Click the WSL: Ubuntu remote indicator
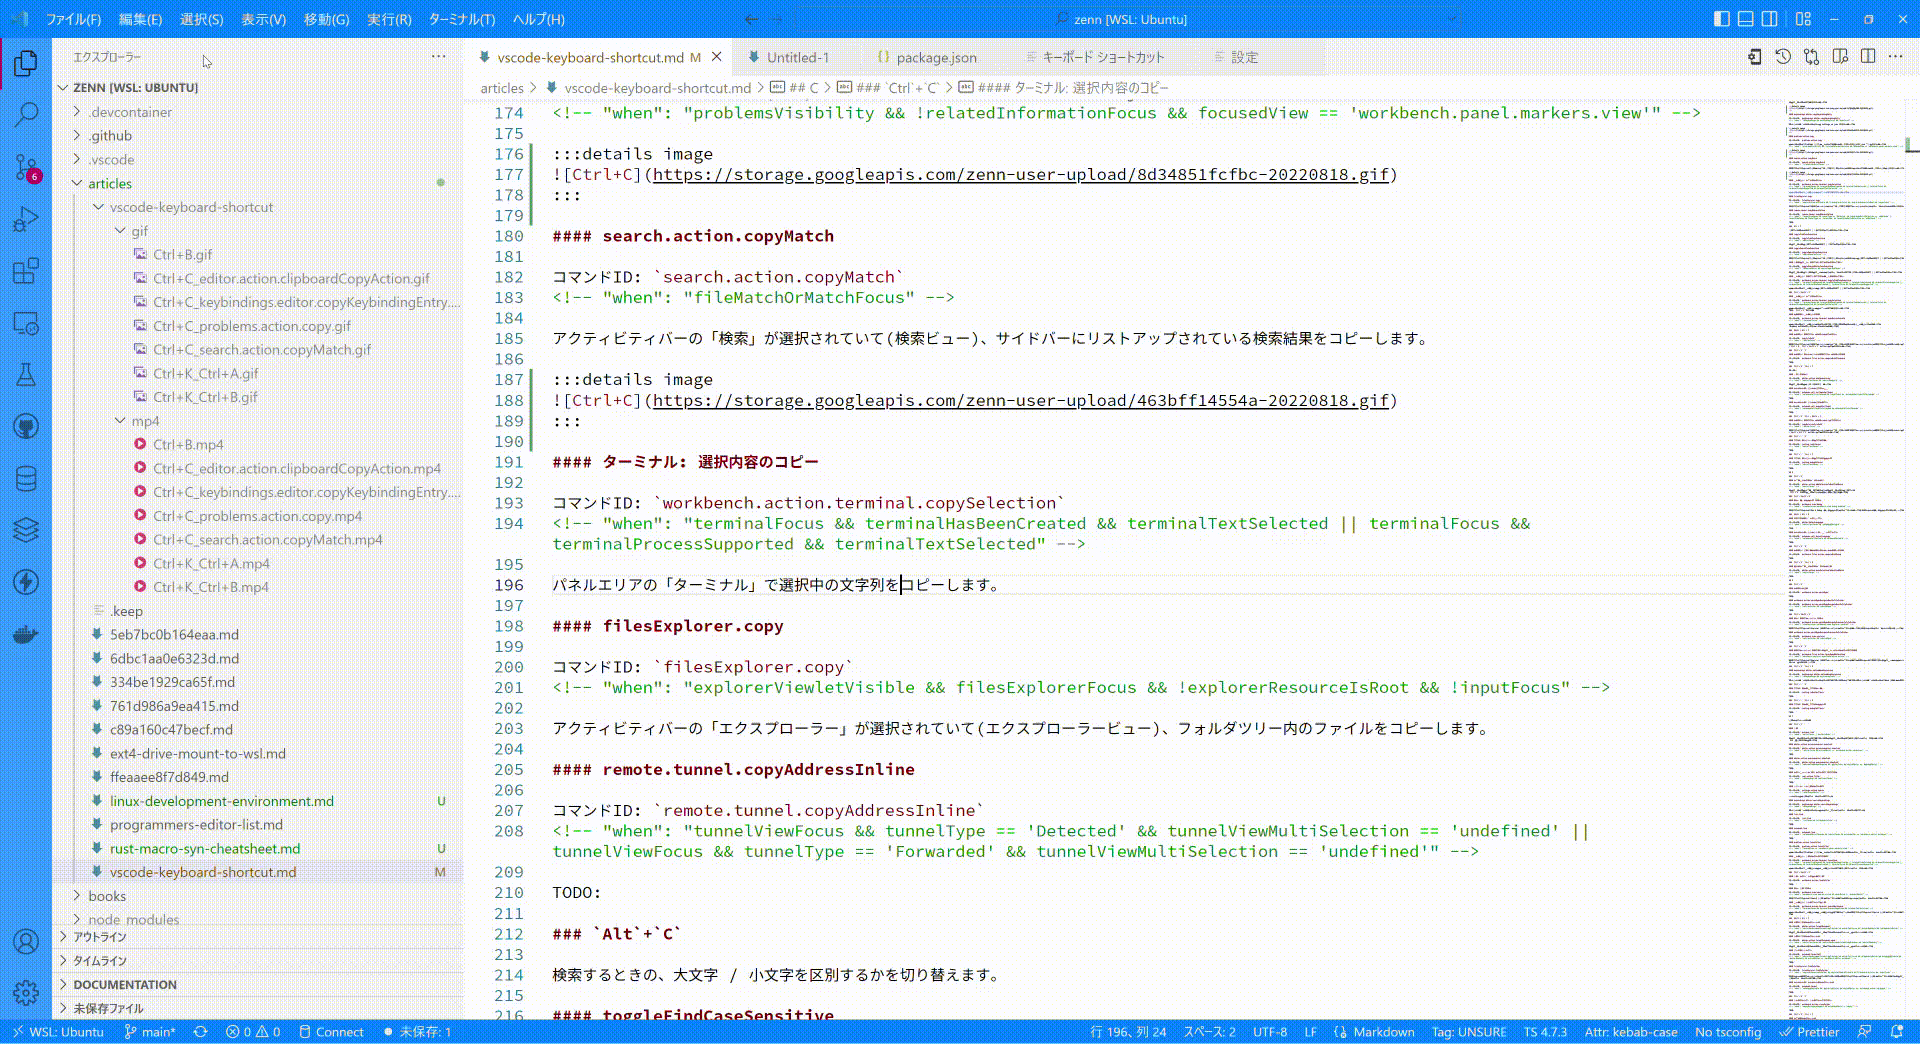The height and width of the screenshot is (1044, 1920). [58, 1032]
